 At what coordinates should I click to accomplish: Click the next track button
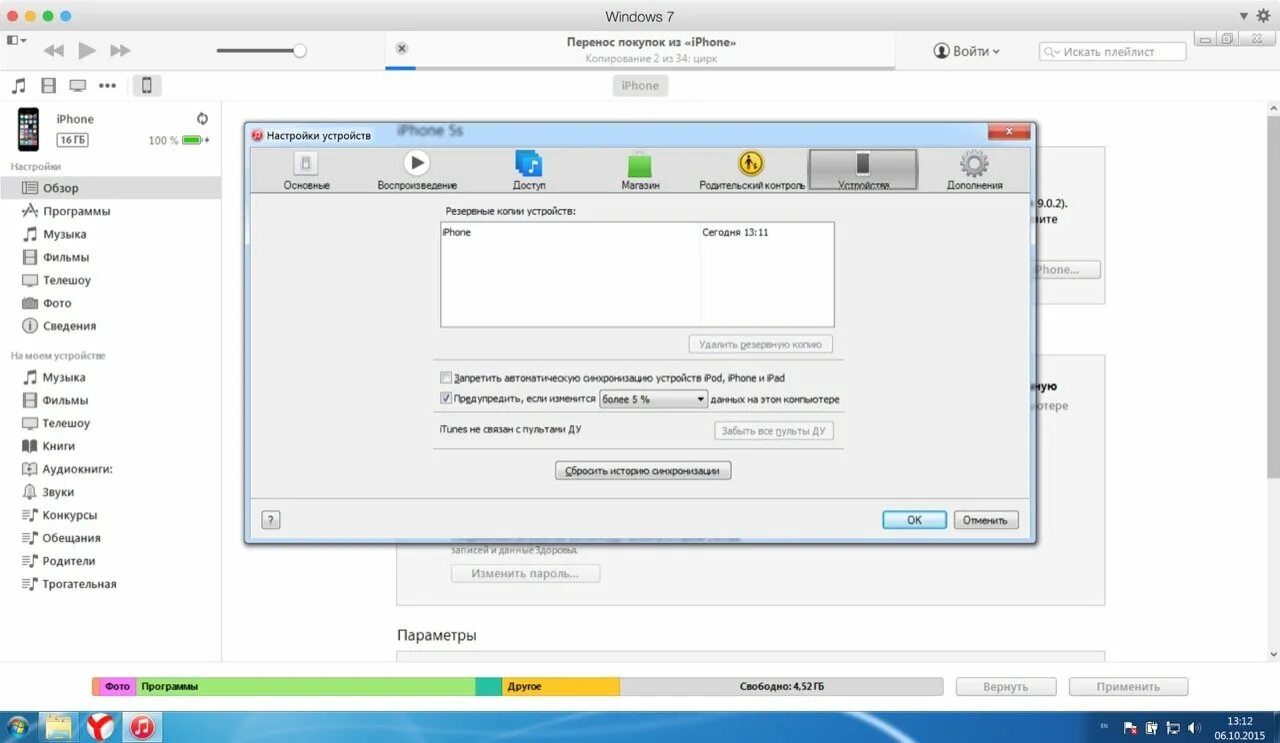pos(120,50)
